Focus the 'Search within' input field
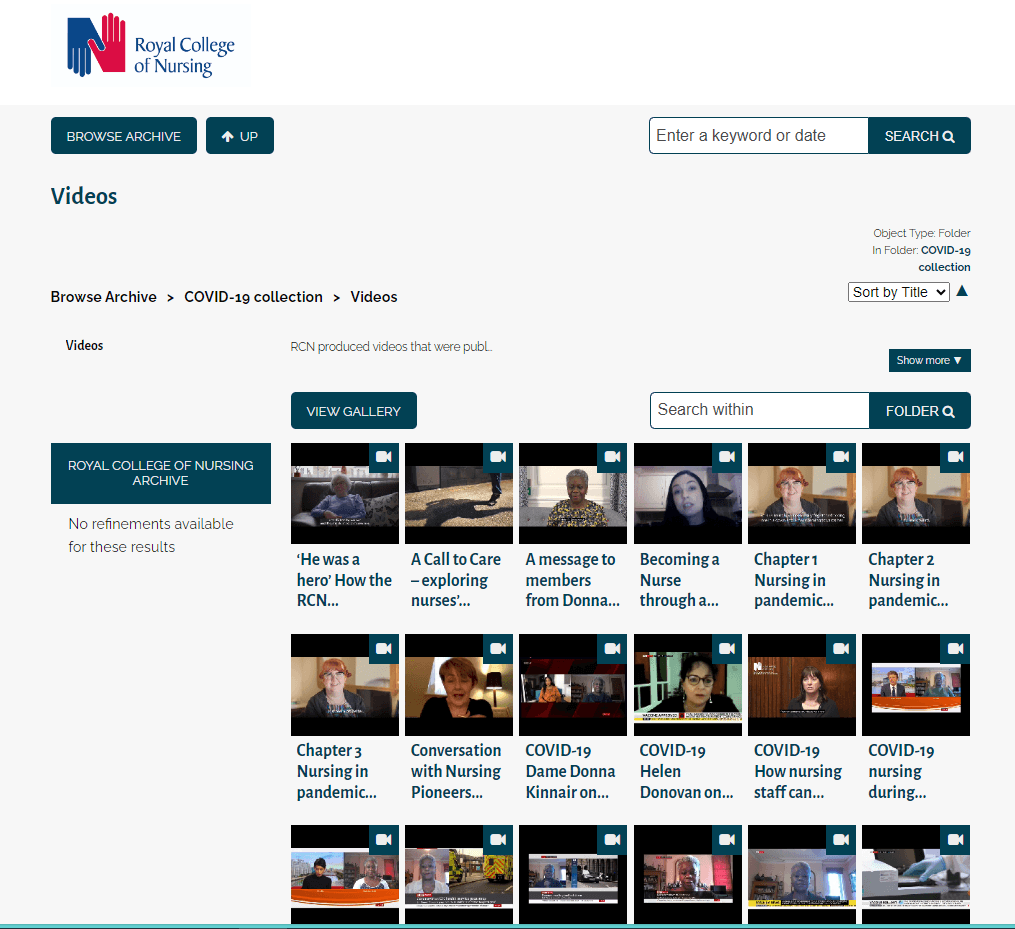 coord(759,410)
